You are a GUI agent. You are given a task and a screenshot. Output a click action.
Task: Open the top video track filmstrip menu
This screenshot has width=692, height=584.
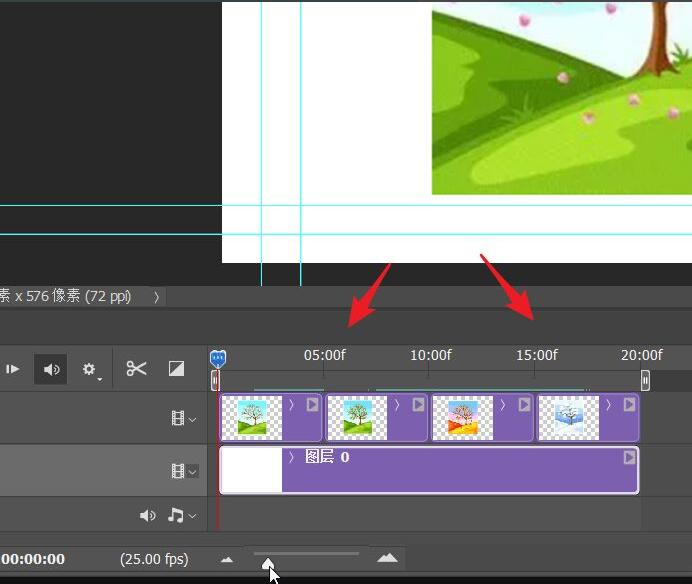pyautogui.click(x=183, y=418)
